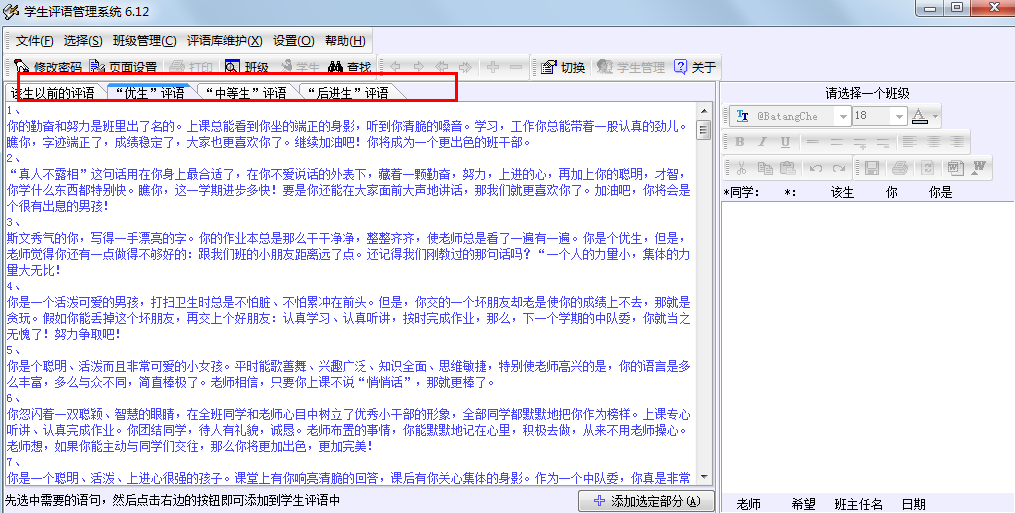Image resolution: width=1015 pixels, height=513 pixels.
Task: Open the 文件(F) menu
Action: pyautogui.click(x=34, y=41)
